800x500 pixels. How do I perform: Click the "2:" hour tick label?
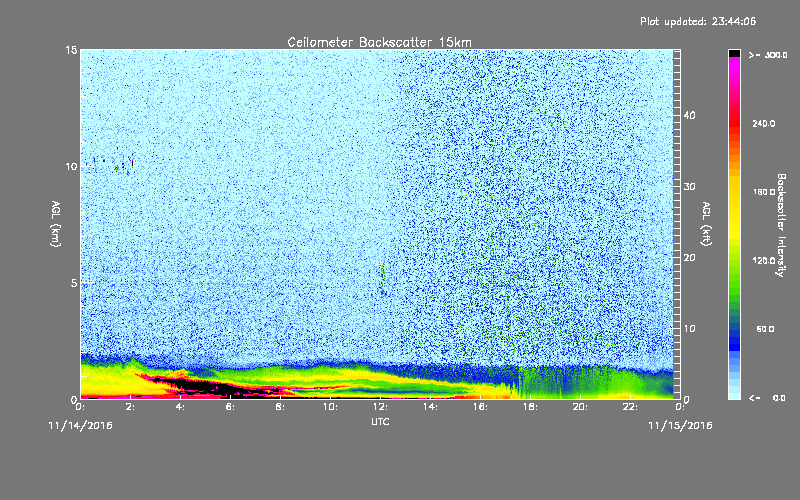coord(131,407)
